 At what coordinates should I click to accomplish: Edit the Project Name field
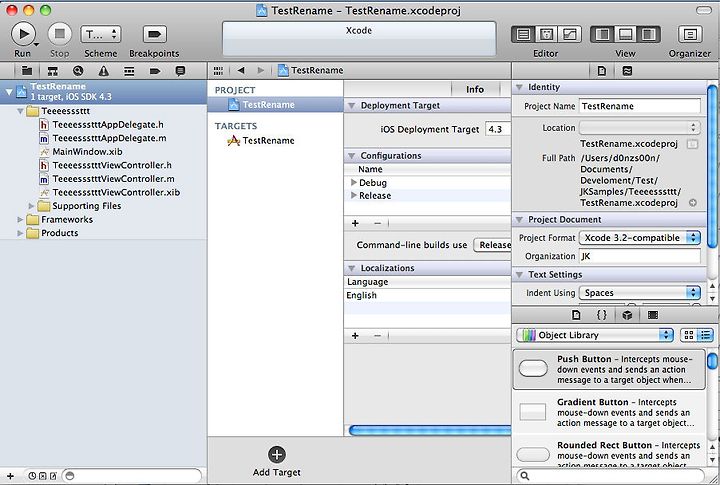pyautogui.click(x=640, y=106)
